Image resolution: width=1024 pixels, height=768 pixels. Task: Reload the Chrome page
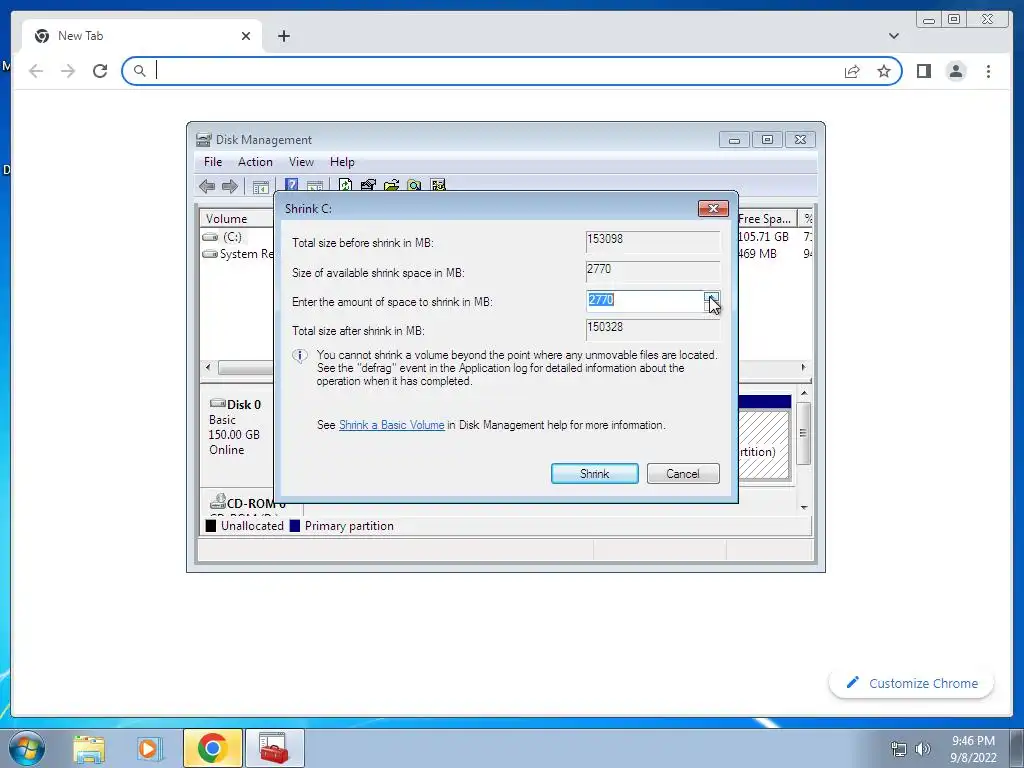click(x=100, y=71)
